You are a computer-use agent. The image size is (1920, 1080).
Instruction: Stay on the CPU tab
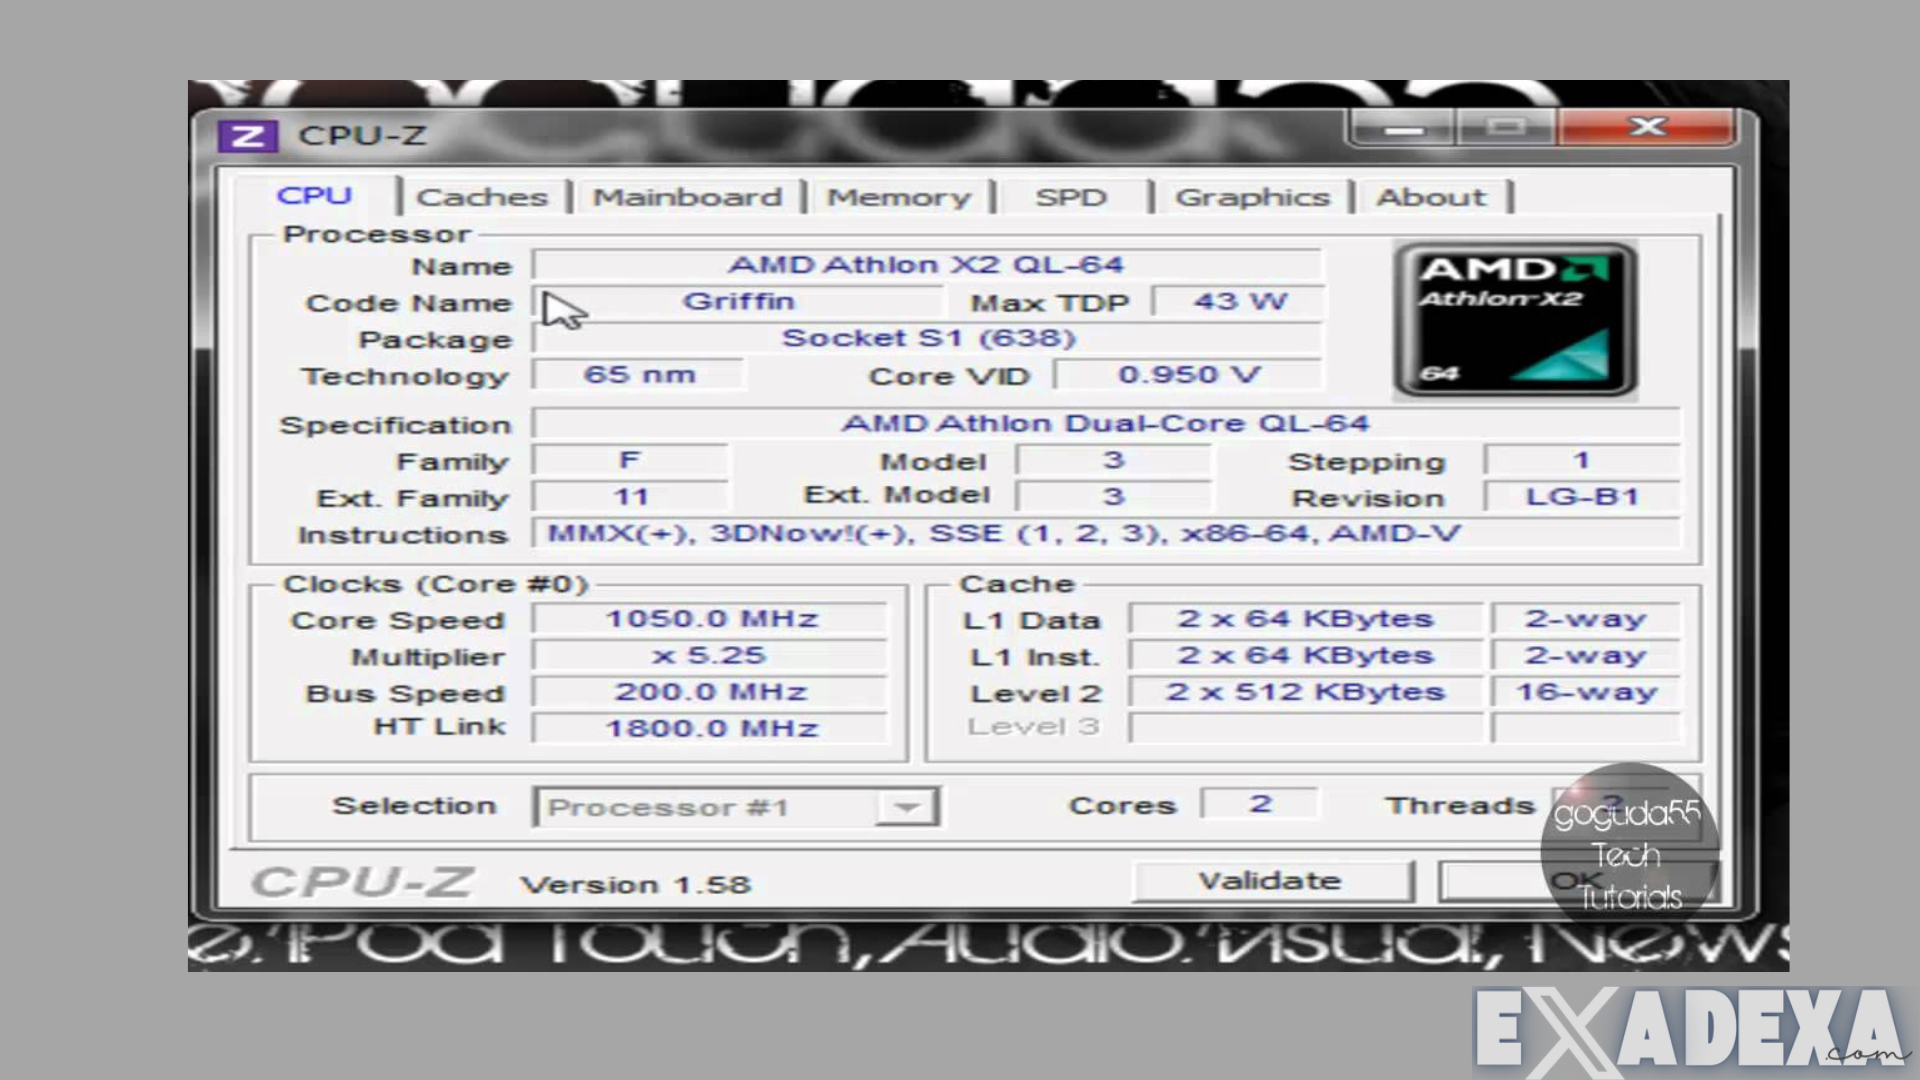[315, 195]
